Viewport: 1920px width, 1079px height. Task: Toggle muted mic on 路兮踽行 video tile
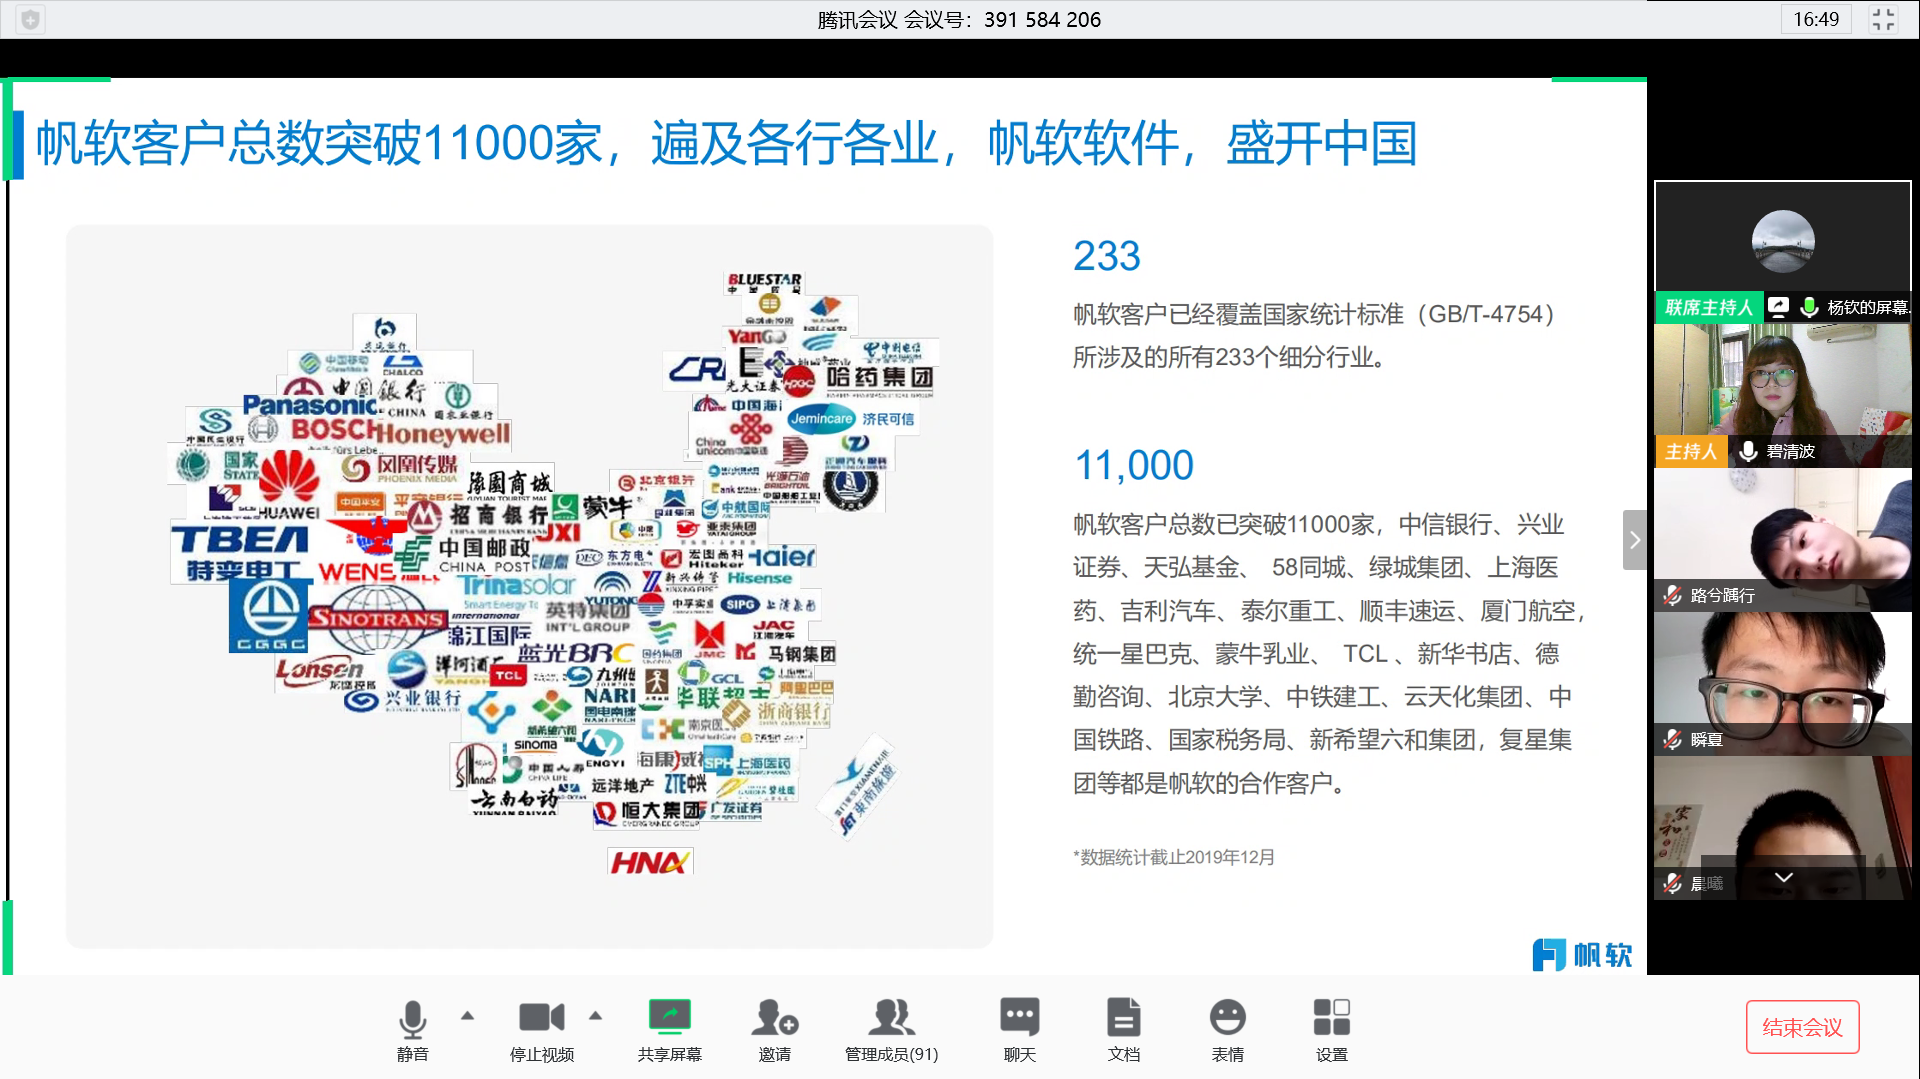1672,596
